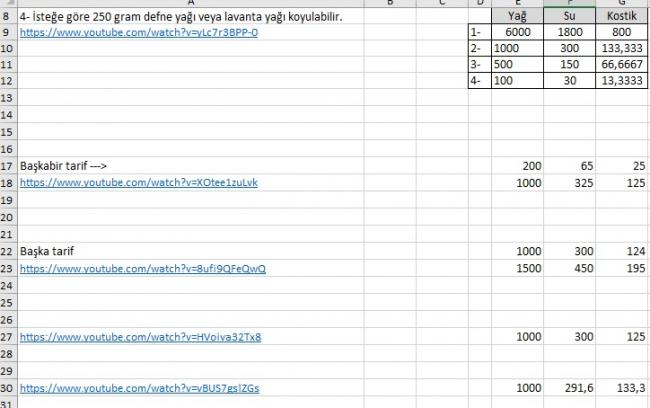Select the cell labeled '2-'
650x408 pixels.
(x=480, y=48)
